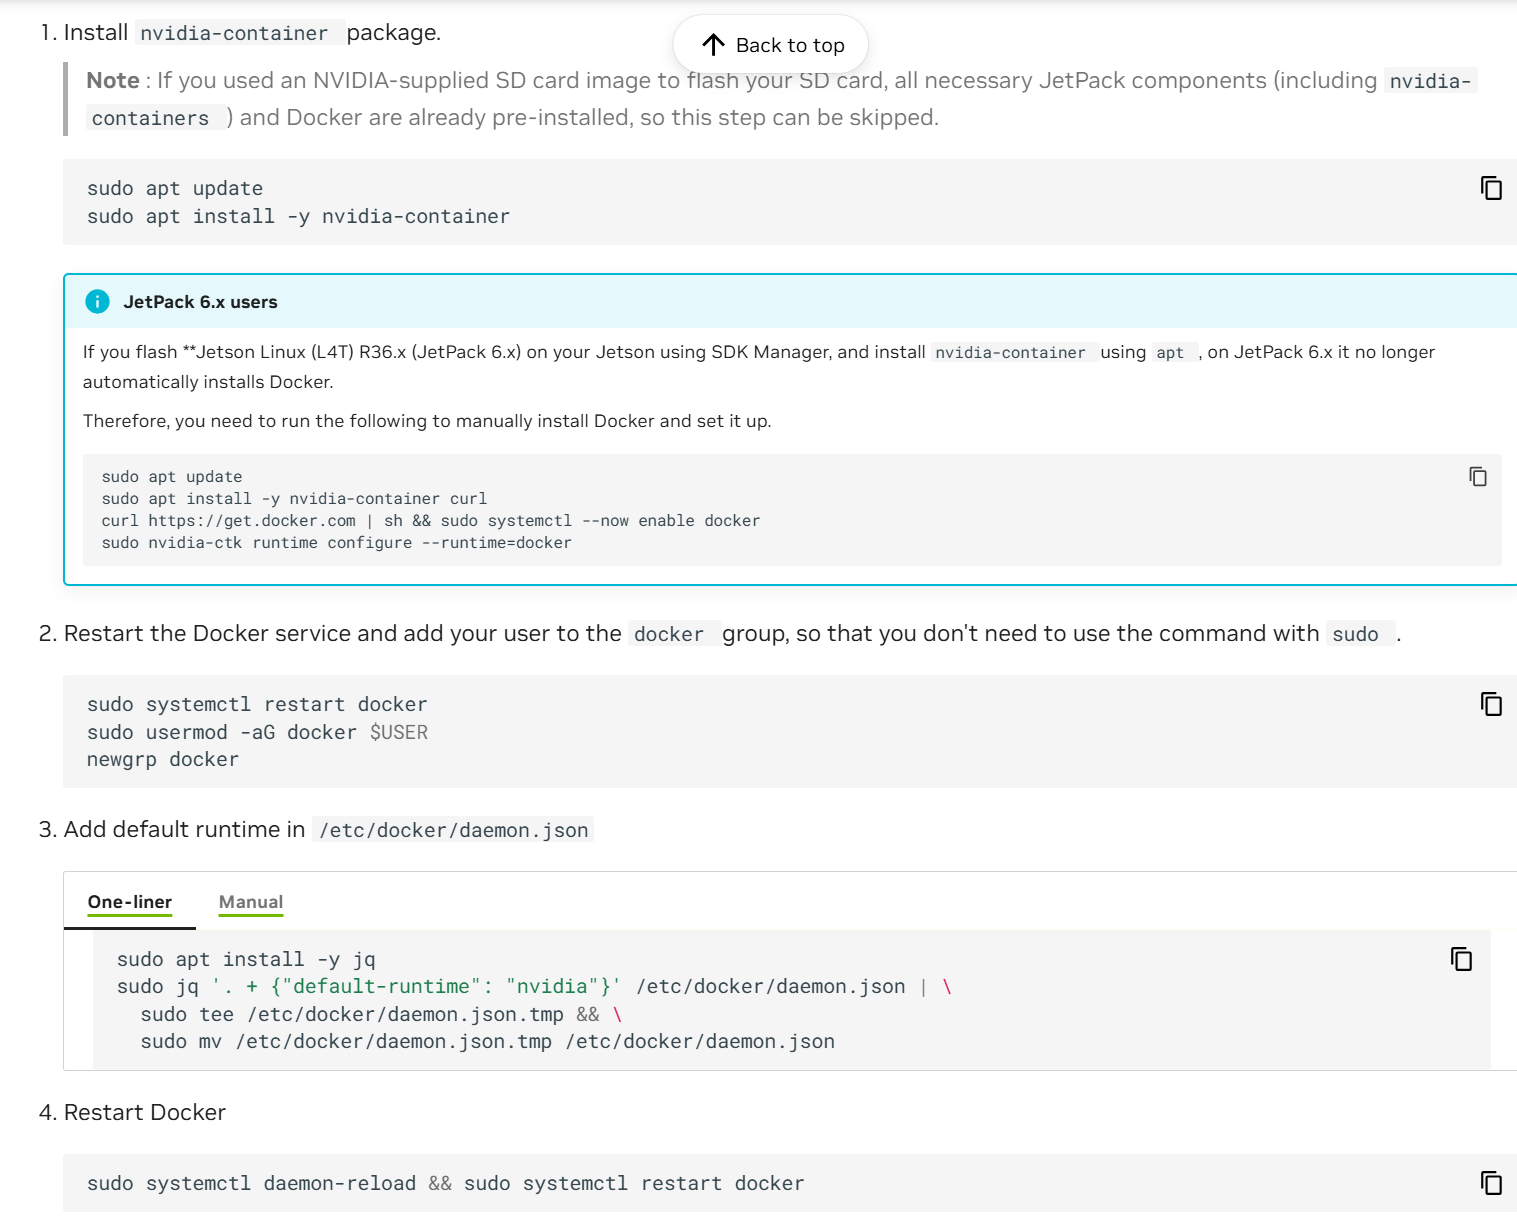Viewport: 1517px width, 1224px height.
Task: Click the 'docker' inline code in step 2
Action: [x=674, y=634]
